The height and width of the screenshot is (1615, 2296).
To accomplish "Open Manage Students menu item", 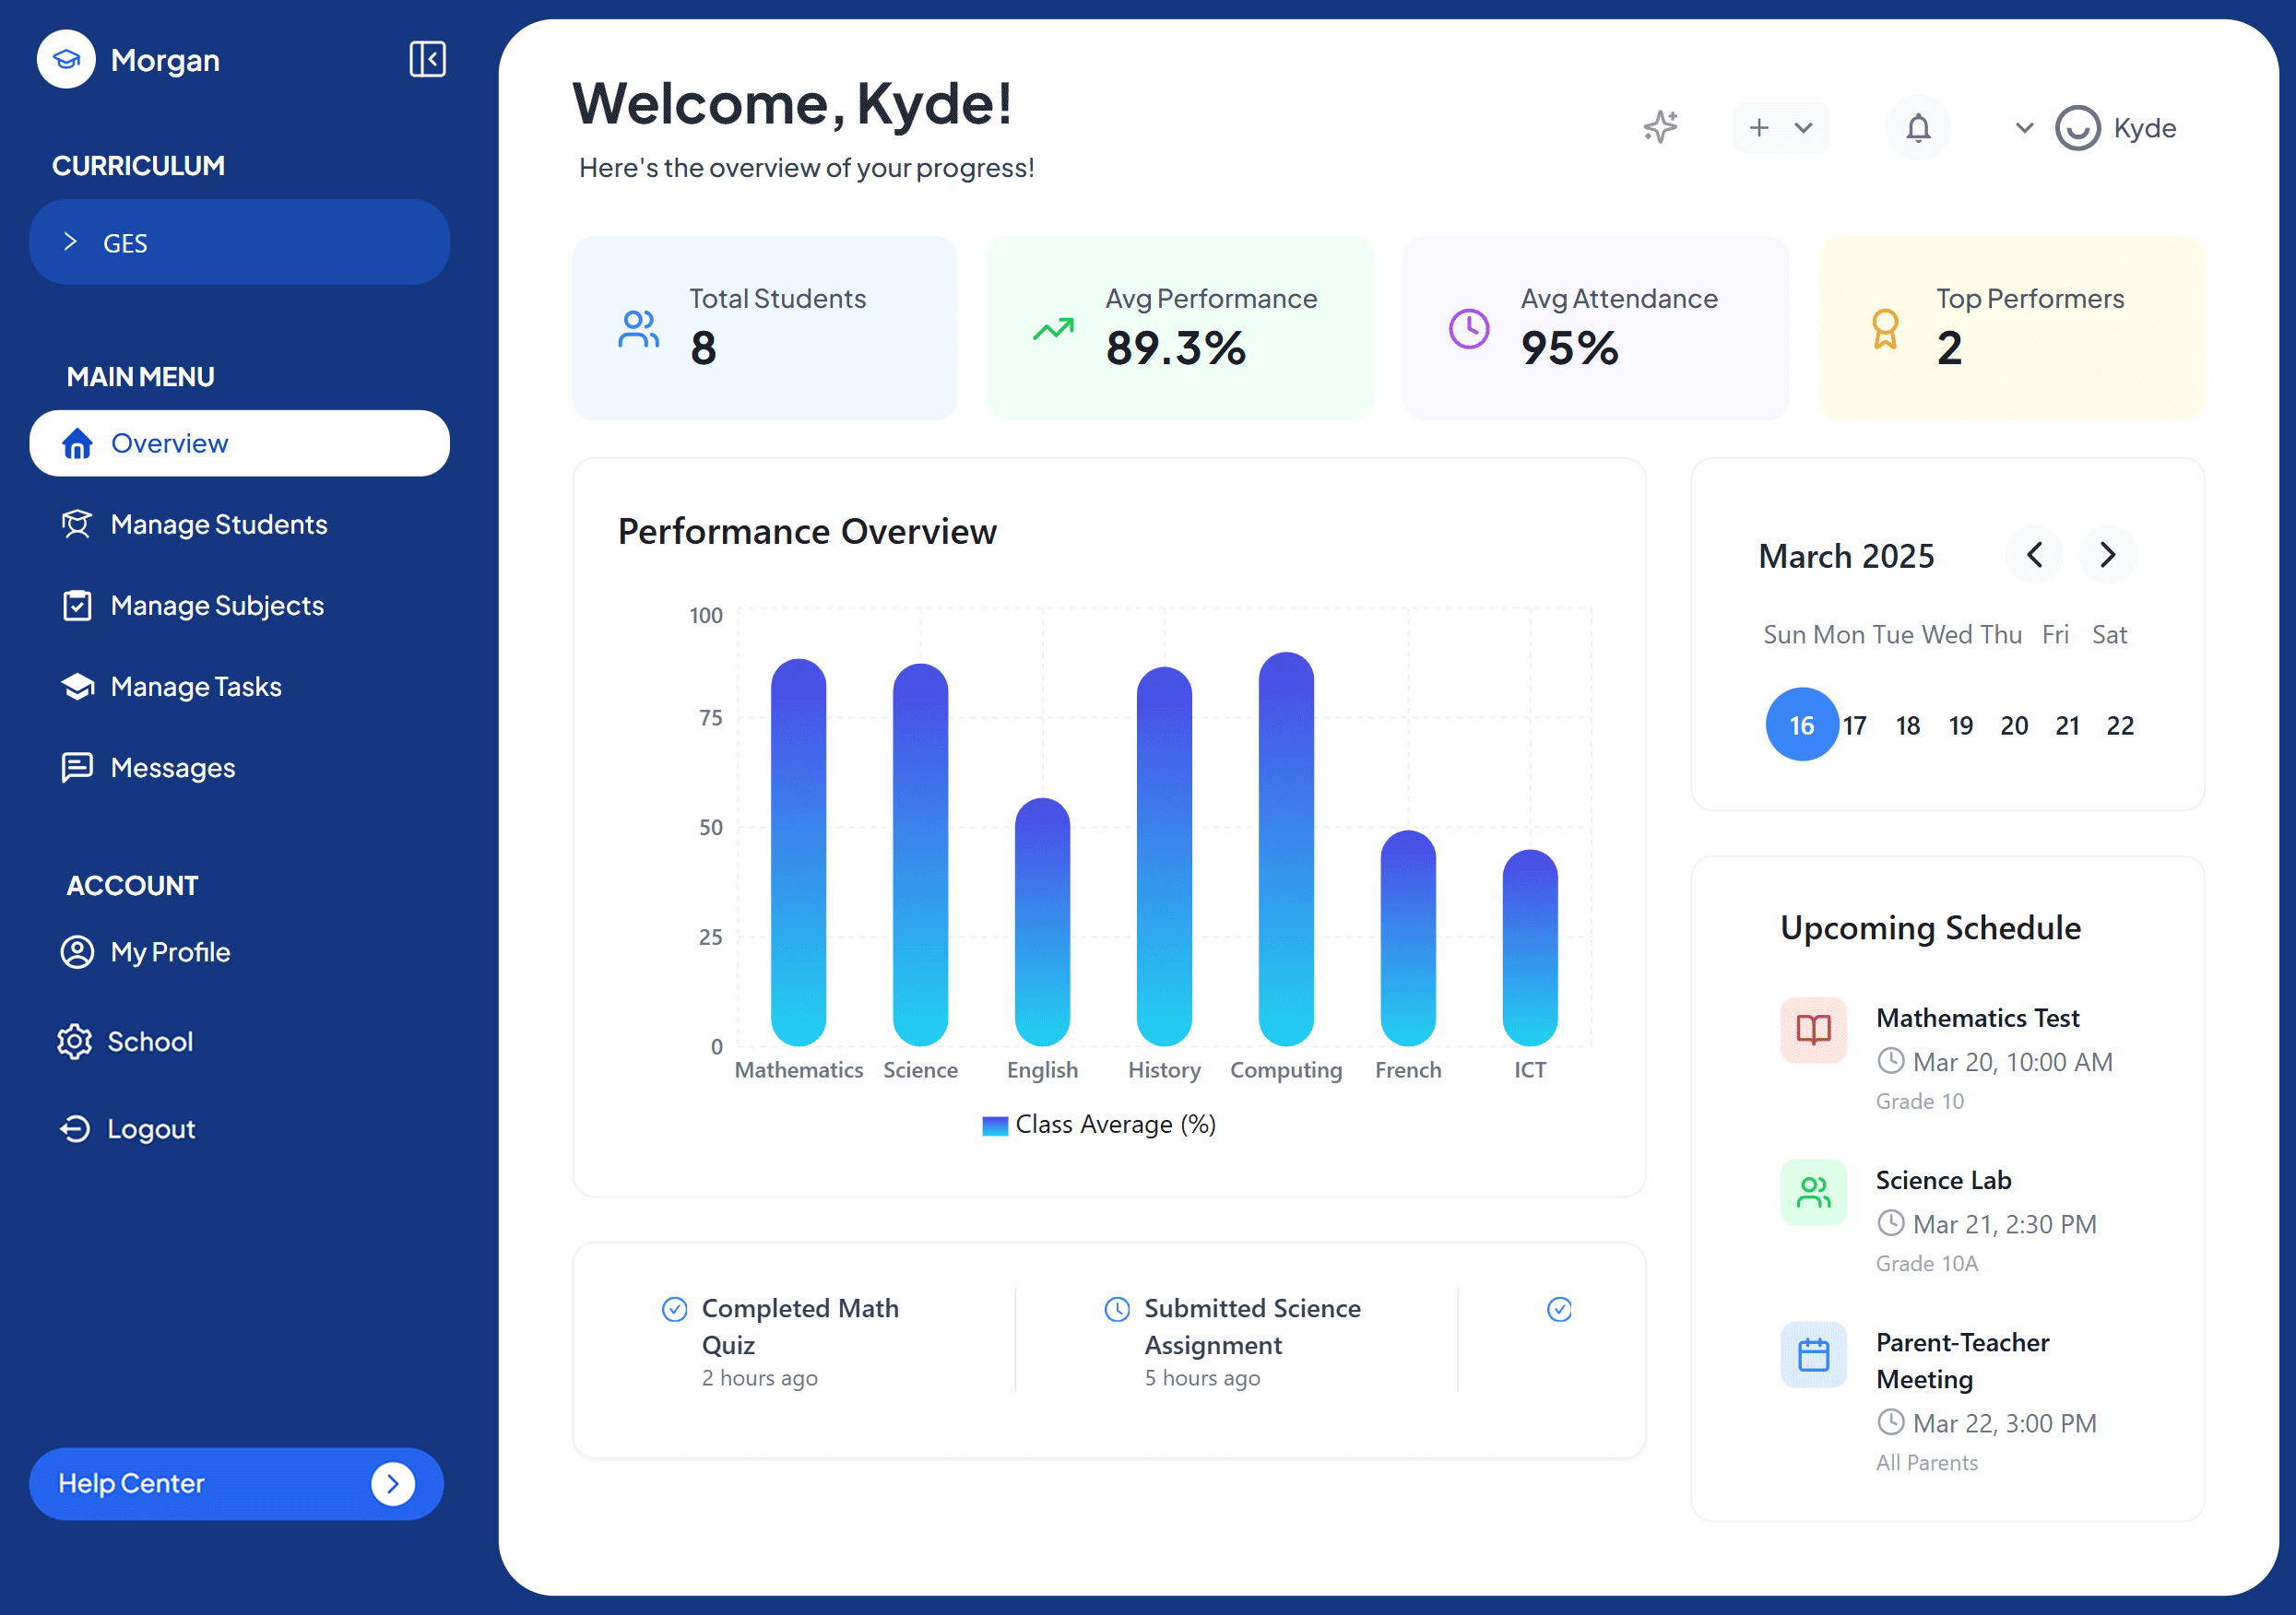I will 218,524.
